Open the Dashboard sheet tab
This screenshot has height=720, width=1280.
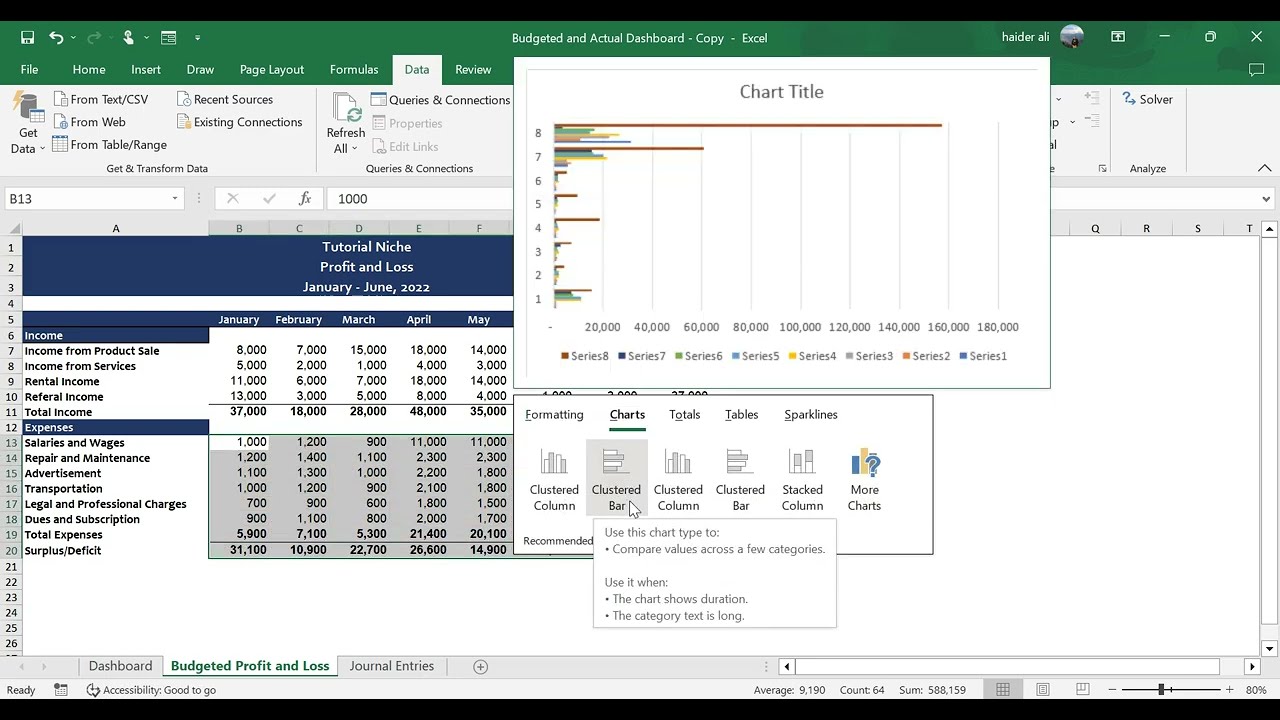pos(120,666)
